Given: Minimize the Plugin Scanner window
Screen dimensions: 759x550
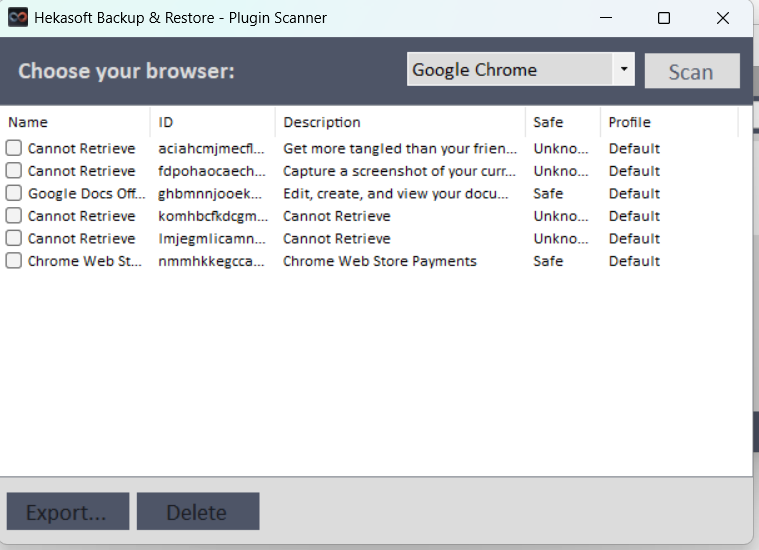Looking at the screenshot, I should click(606, 18).
